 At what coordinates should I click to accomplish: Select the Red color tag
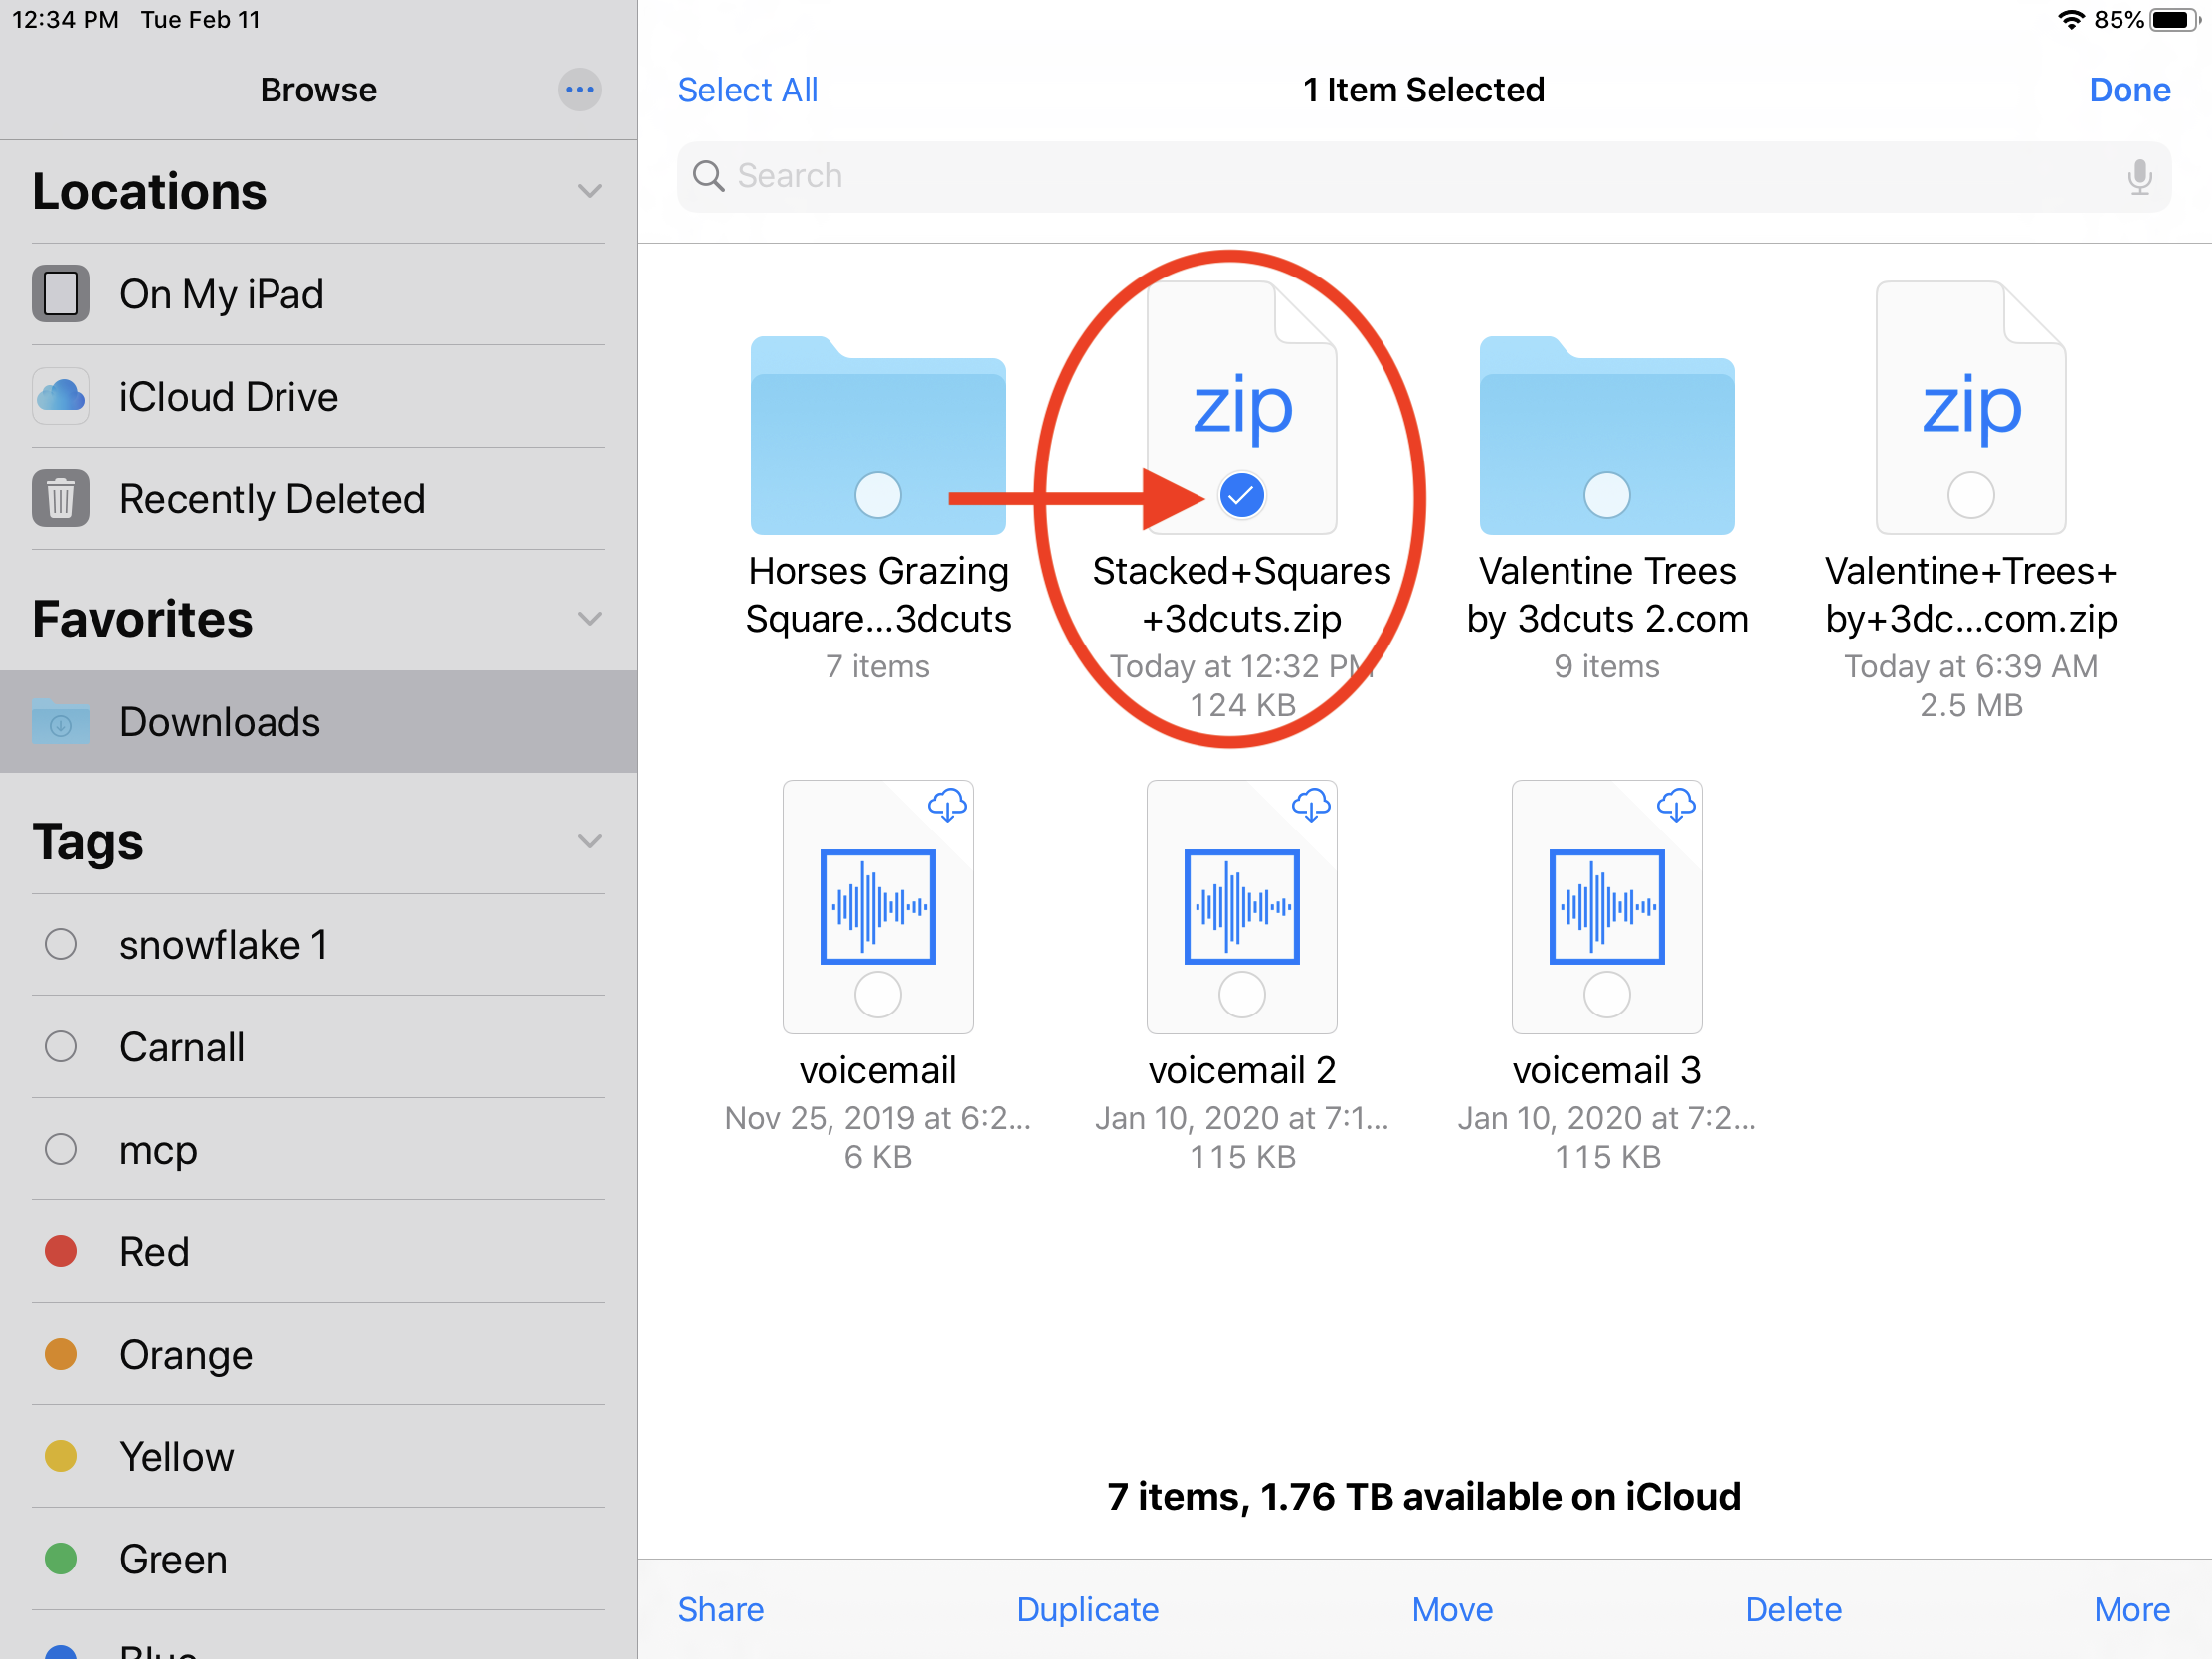154,1252
